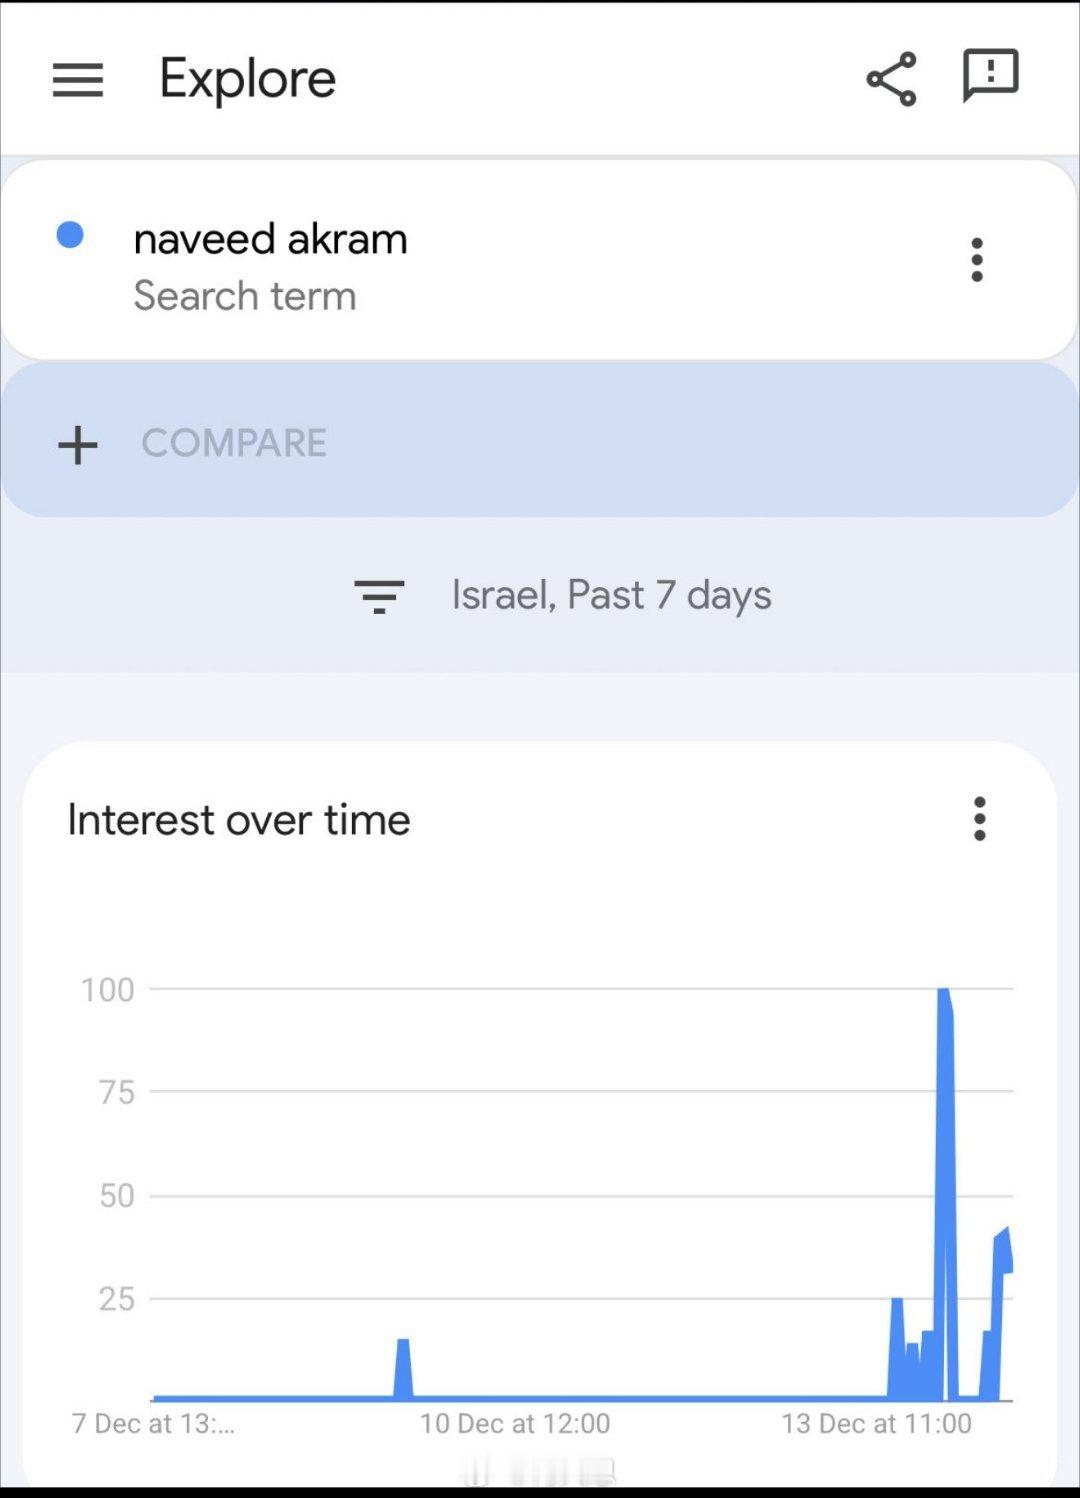The height and width of the screenshot is (1498, 1080).
Task: Click the 13 Dec at 11:00 label
Action: [876, 1424]
